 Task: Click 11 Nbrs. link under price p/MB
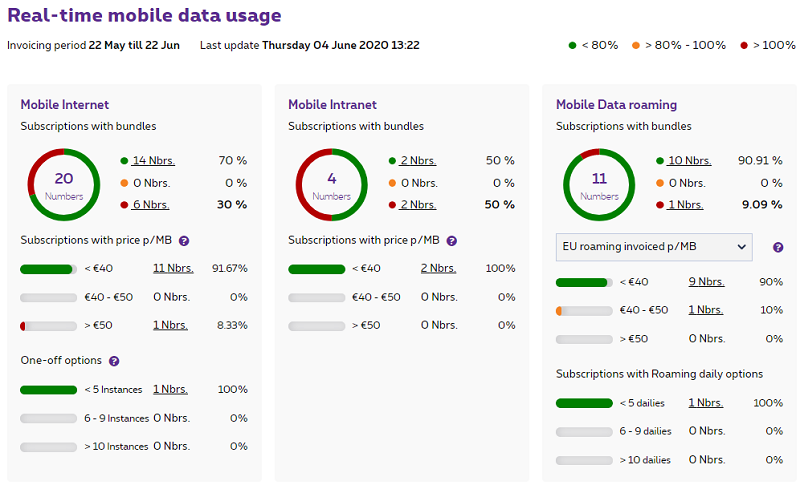(172, 268)
